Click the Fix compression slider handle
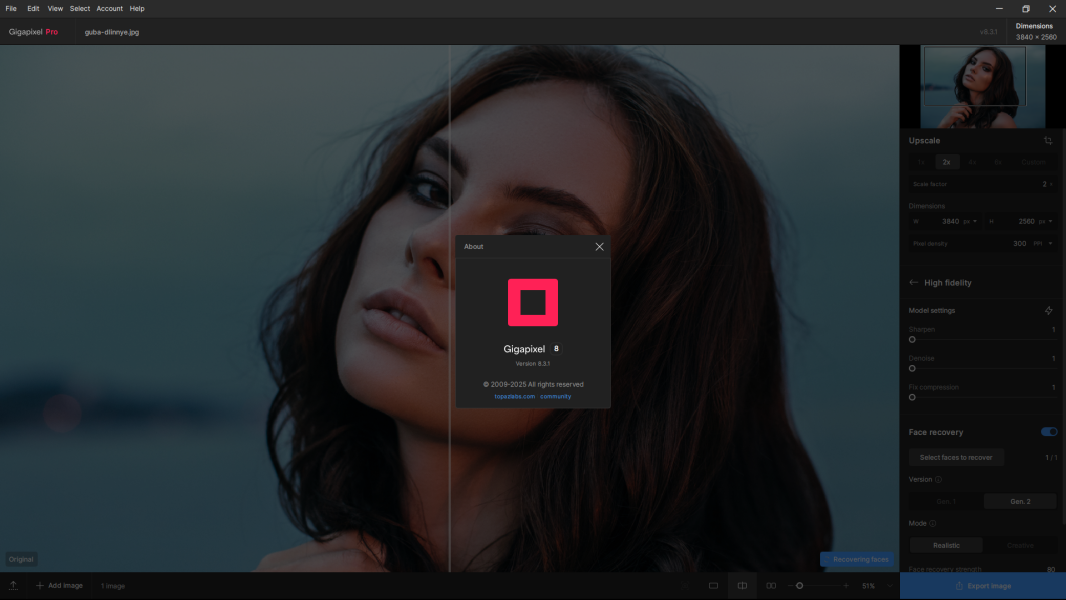Screen dimensions: 1066x600 click(912, 398)
